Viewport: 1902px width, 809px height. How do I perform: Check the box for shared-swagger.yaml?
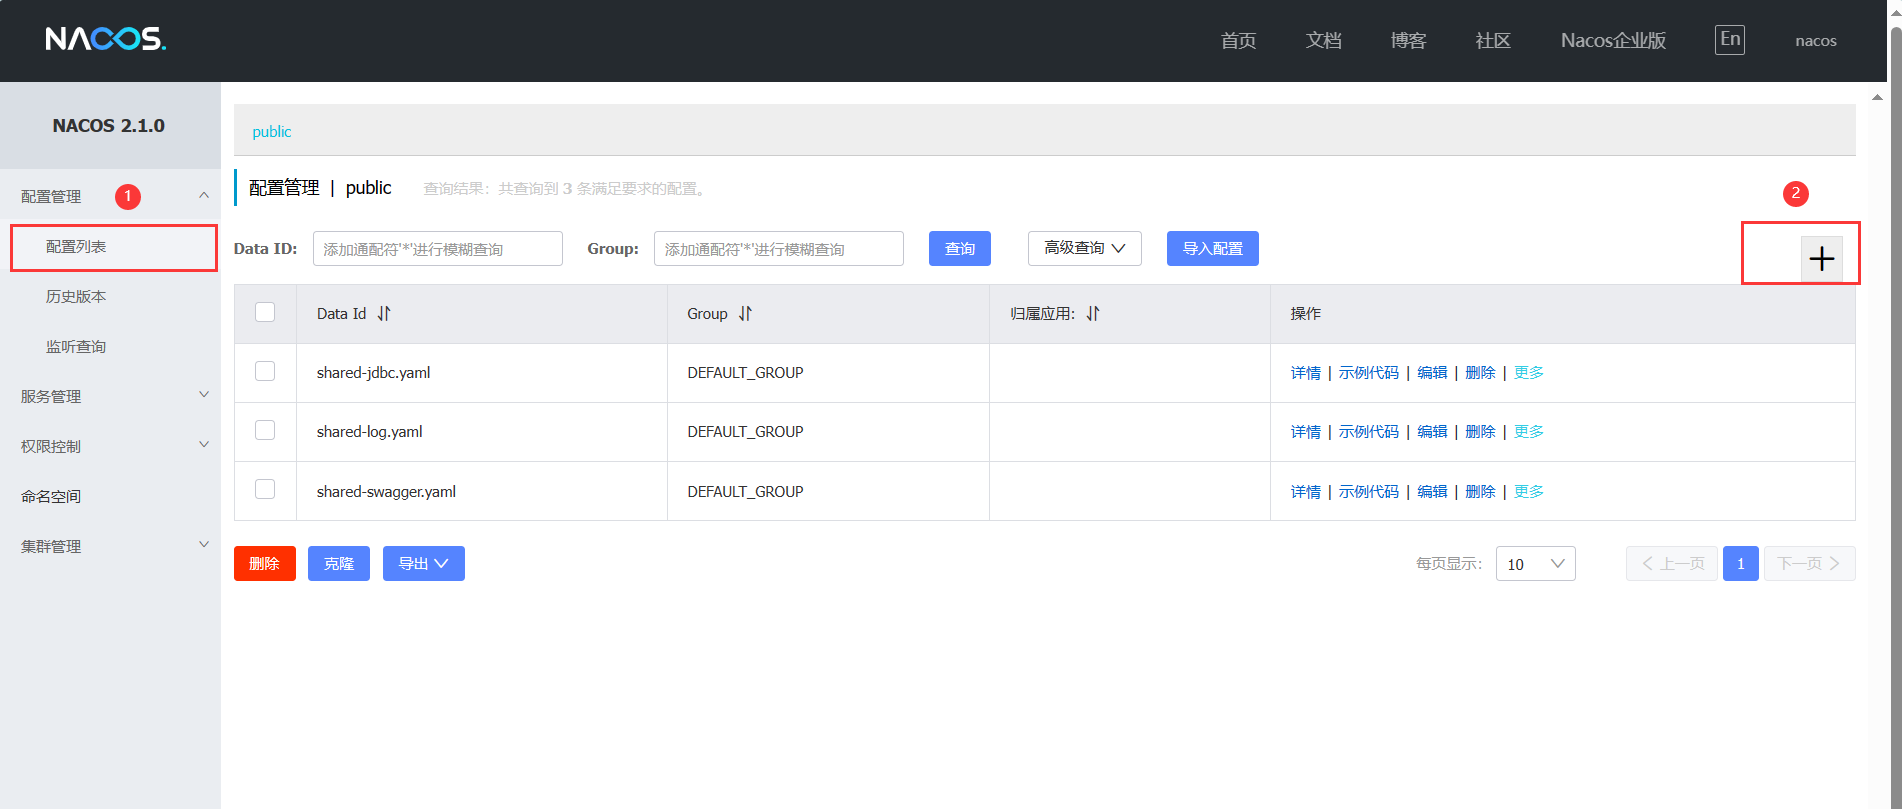click(265, 489)
